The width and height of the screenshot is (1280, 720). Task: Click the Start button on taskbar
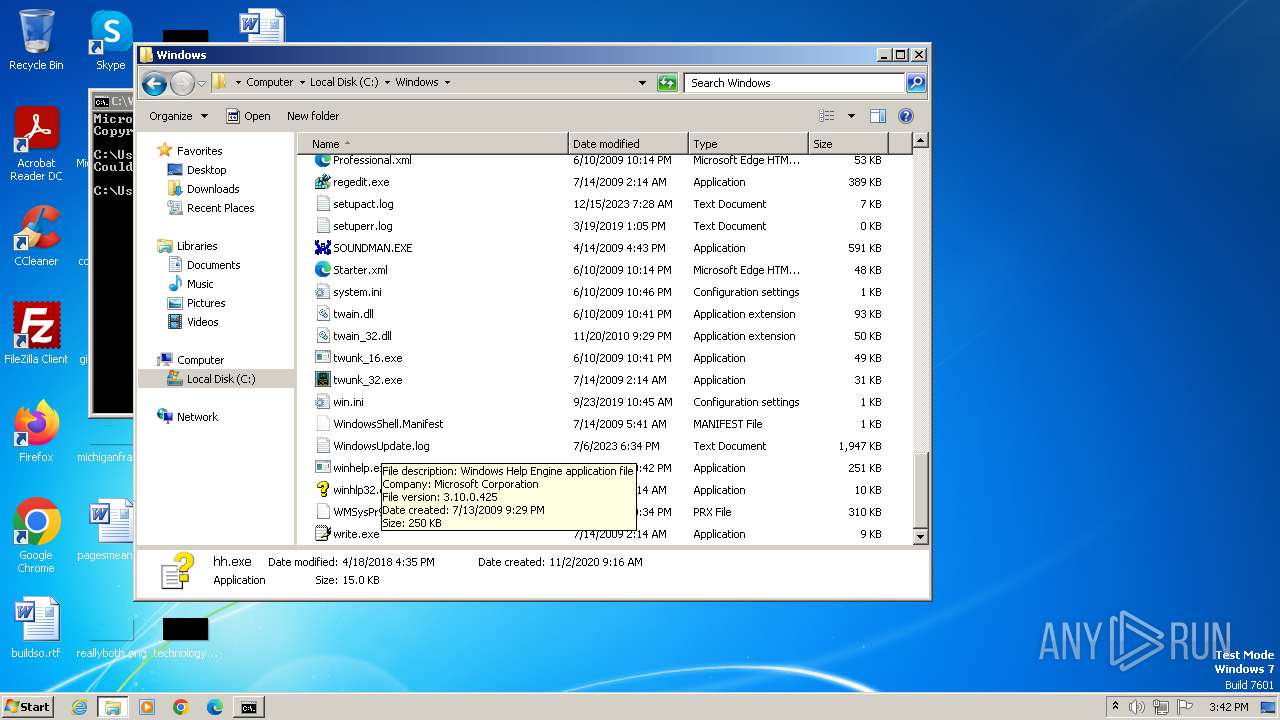tap(27, 707)
